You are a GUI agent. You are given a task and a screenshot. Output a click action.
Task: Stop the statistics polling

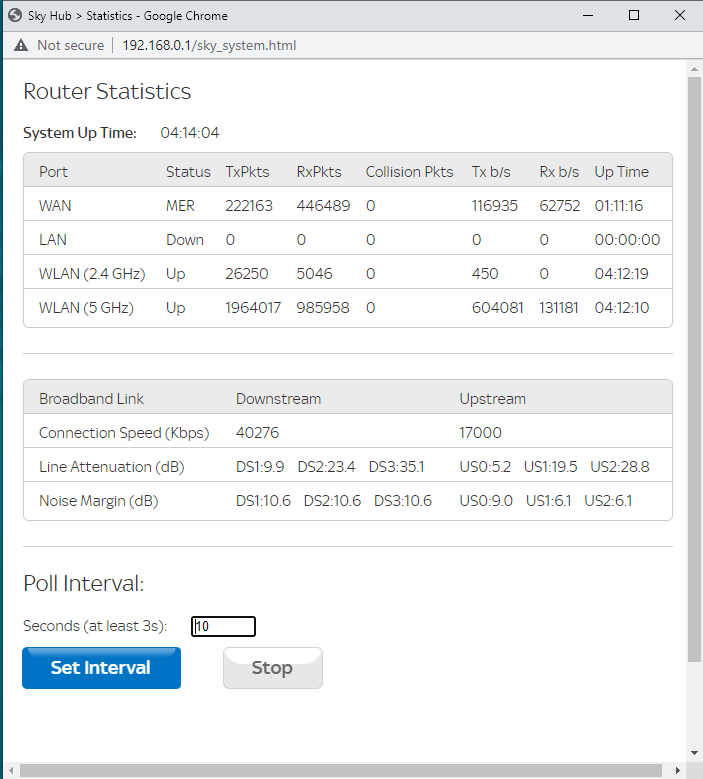(272, 668)
